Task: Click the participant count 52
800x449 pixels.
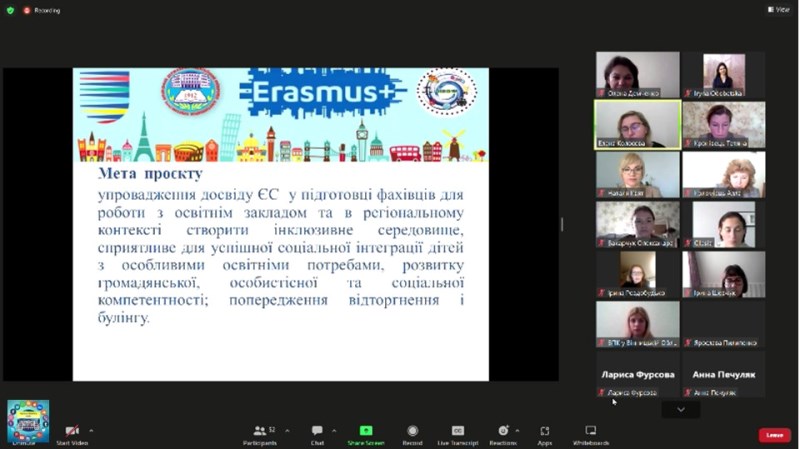Action: coord(272,429)
